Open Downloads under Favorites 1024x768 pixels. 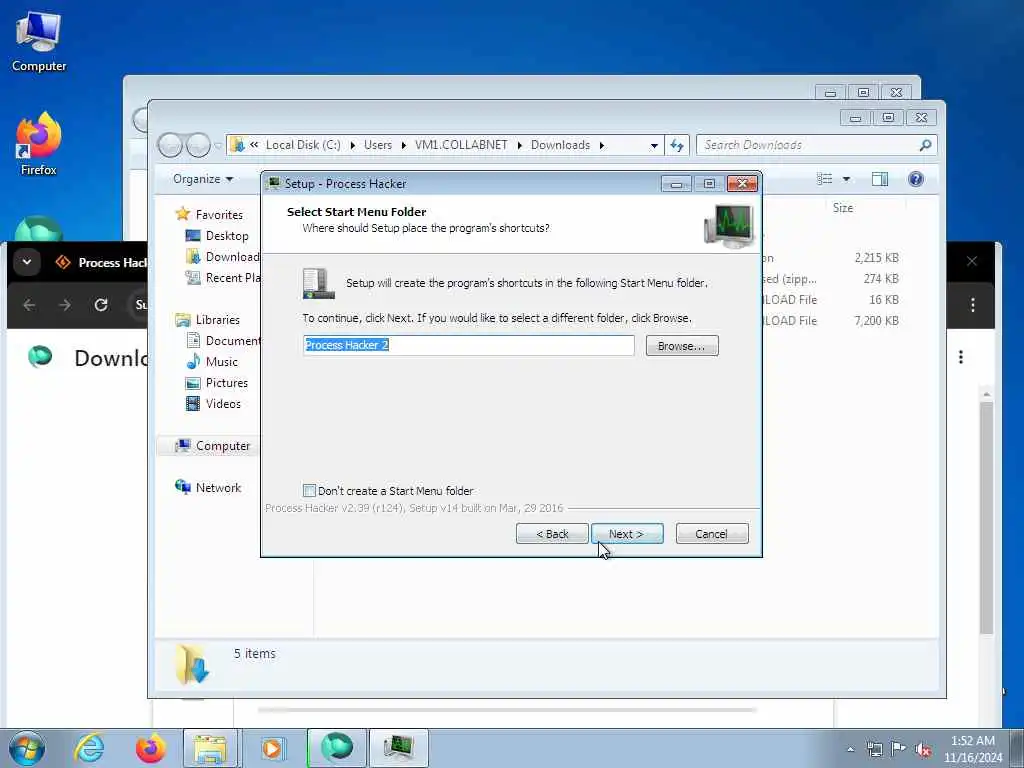click(x=222, y=257)
